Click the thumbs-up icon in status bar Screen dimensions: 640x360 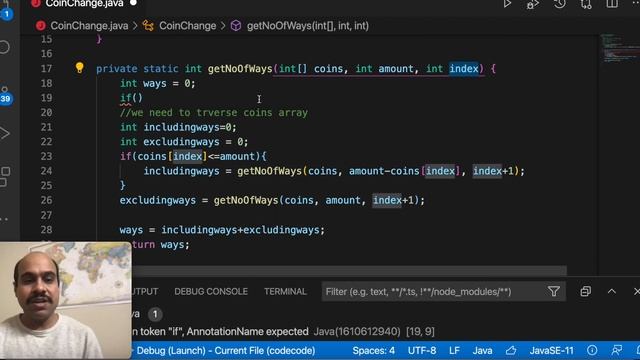coord(511,350)
